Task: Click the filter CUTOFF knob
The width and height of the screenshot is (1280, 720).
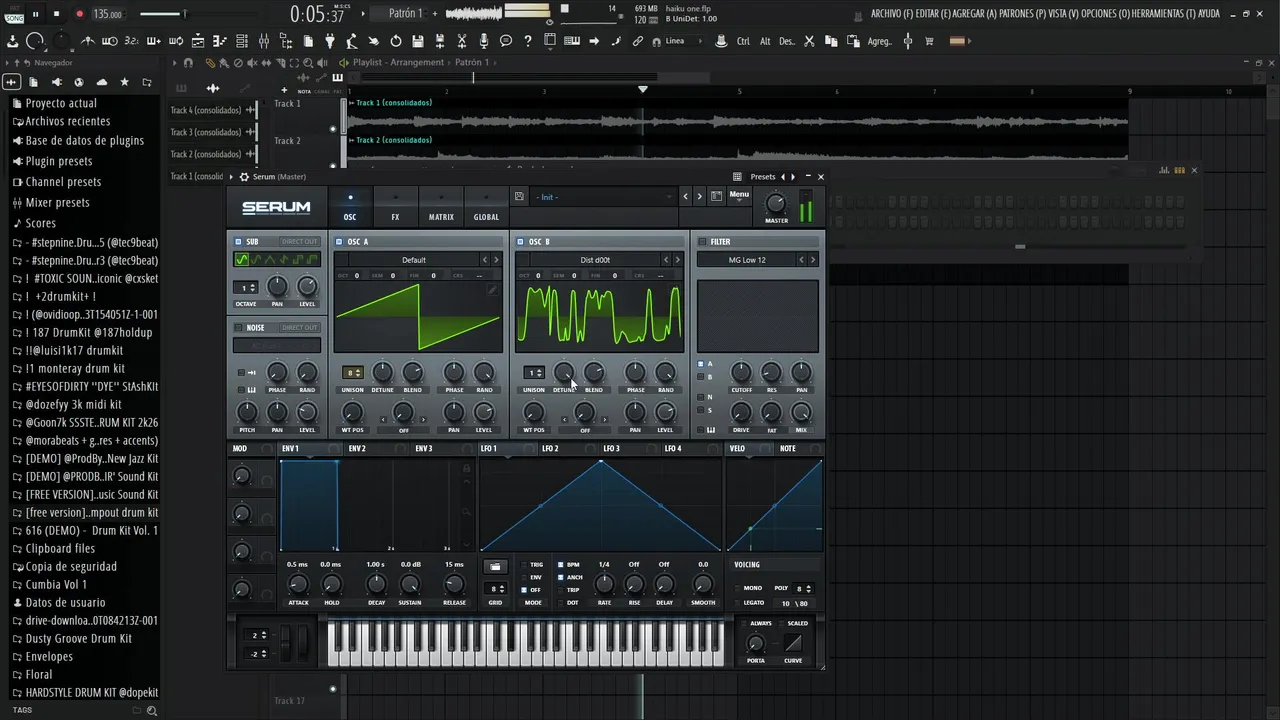Action: click(x=741, y=374)
